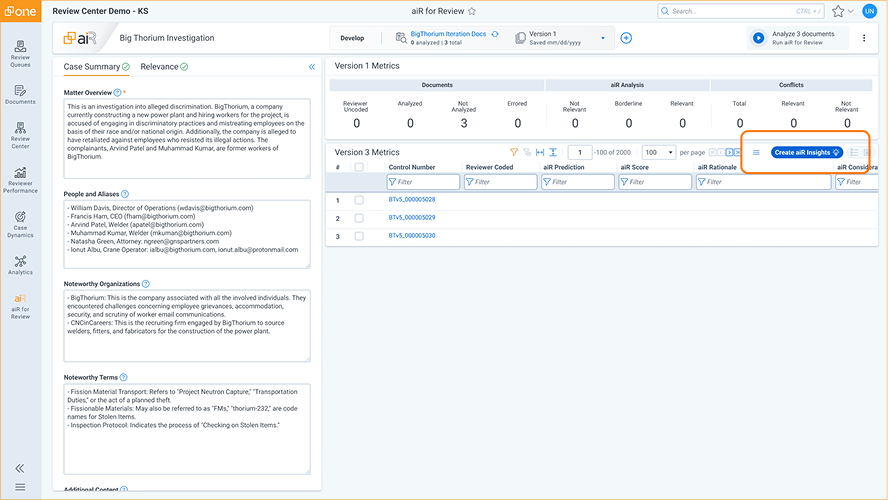Favorite aiR for Review page star
This screenshot has height=500, width=888.
pyautogui.click(x=472, y=11)
